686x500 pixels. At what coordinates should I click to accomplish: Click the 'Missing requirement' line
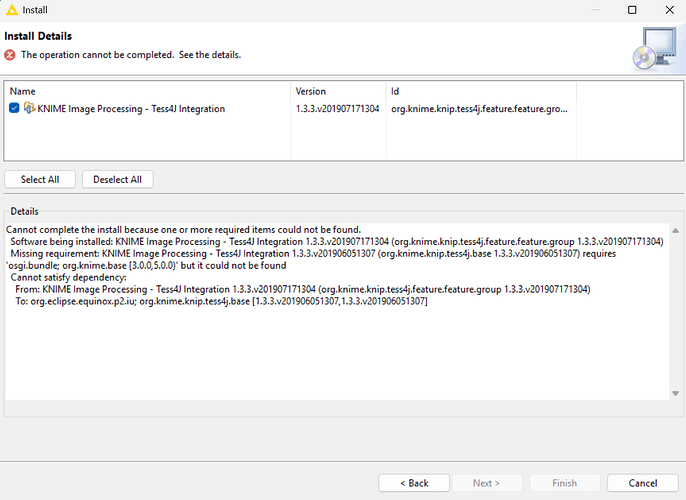[313, 253]
